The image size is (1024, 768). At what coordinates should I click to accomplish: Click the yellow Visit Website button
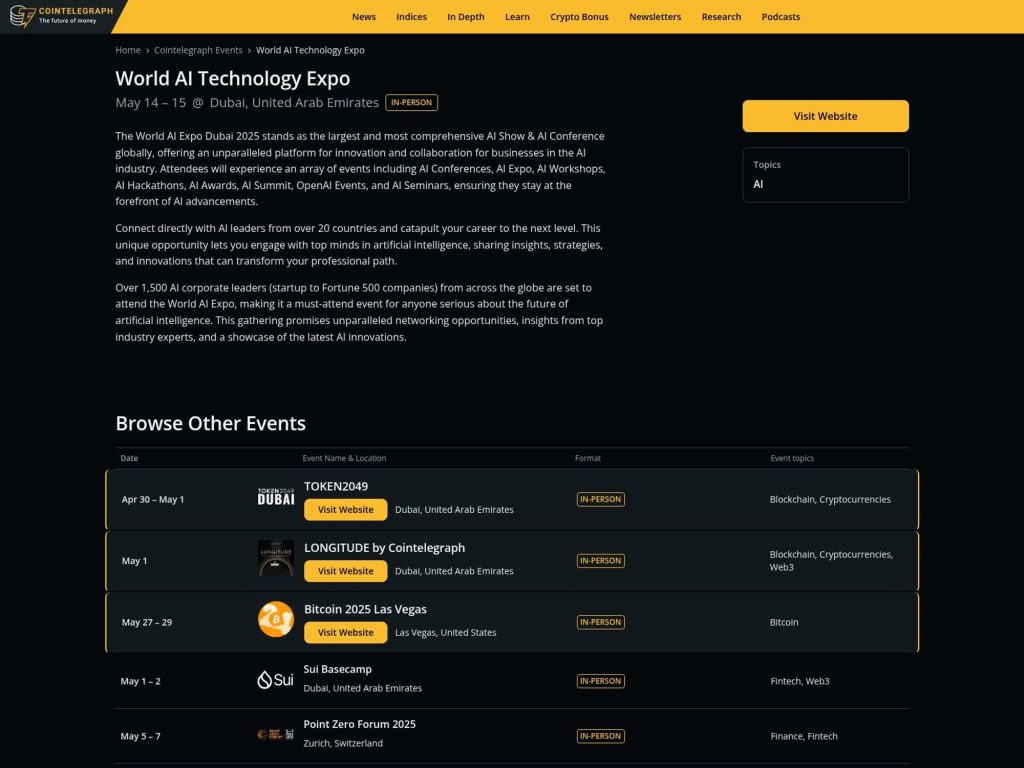pyautogui.click(x=825, y=116)
